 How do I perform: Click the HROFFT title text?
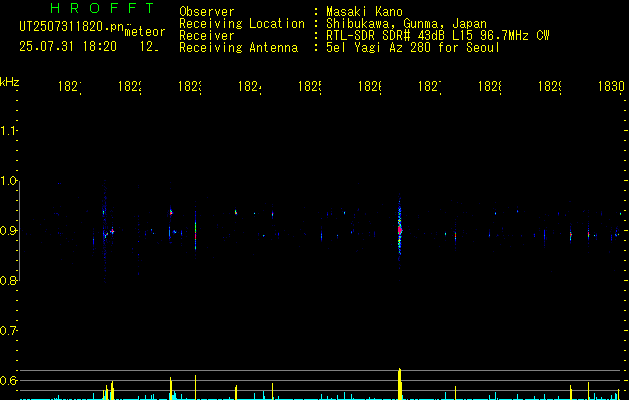[102, 8]
